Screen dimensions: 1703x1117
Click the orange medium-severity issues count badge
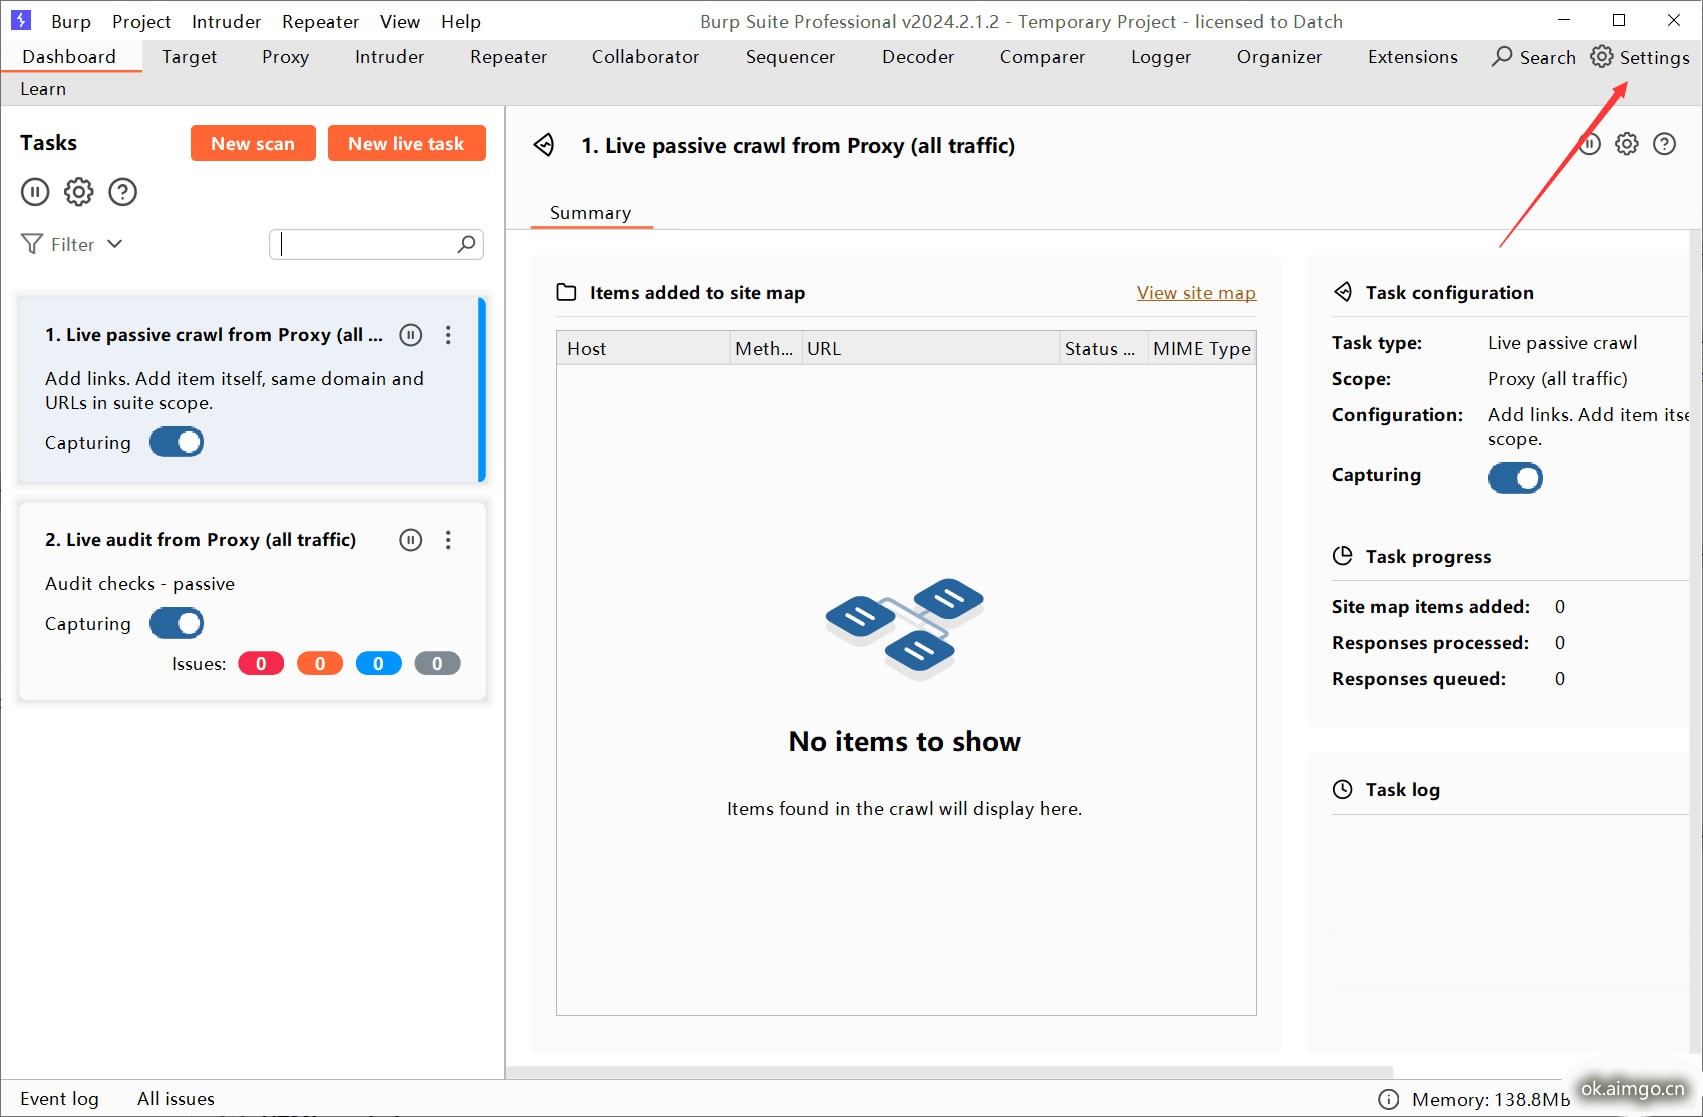(x=320, y=663)
